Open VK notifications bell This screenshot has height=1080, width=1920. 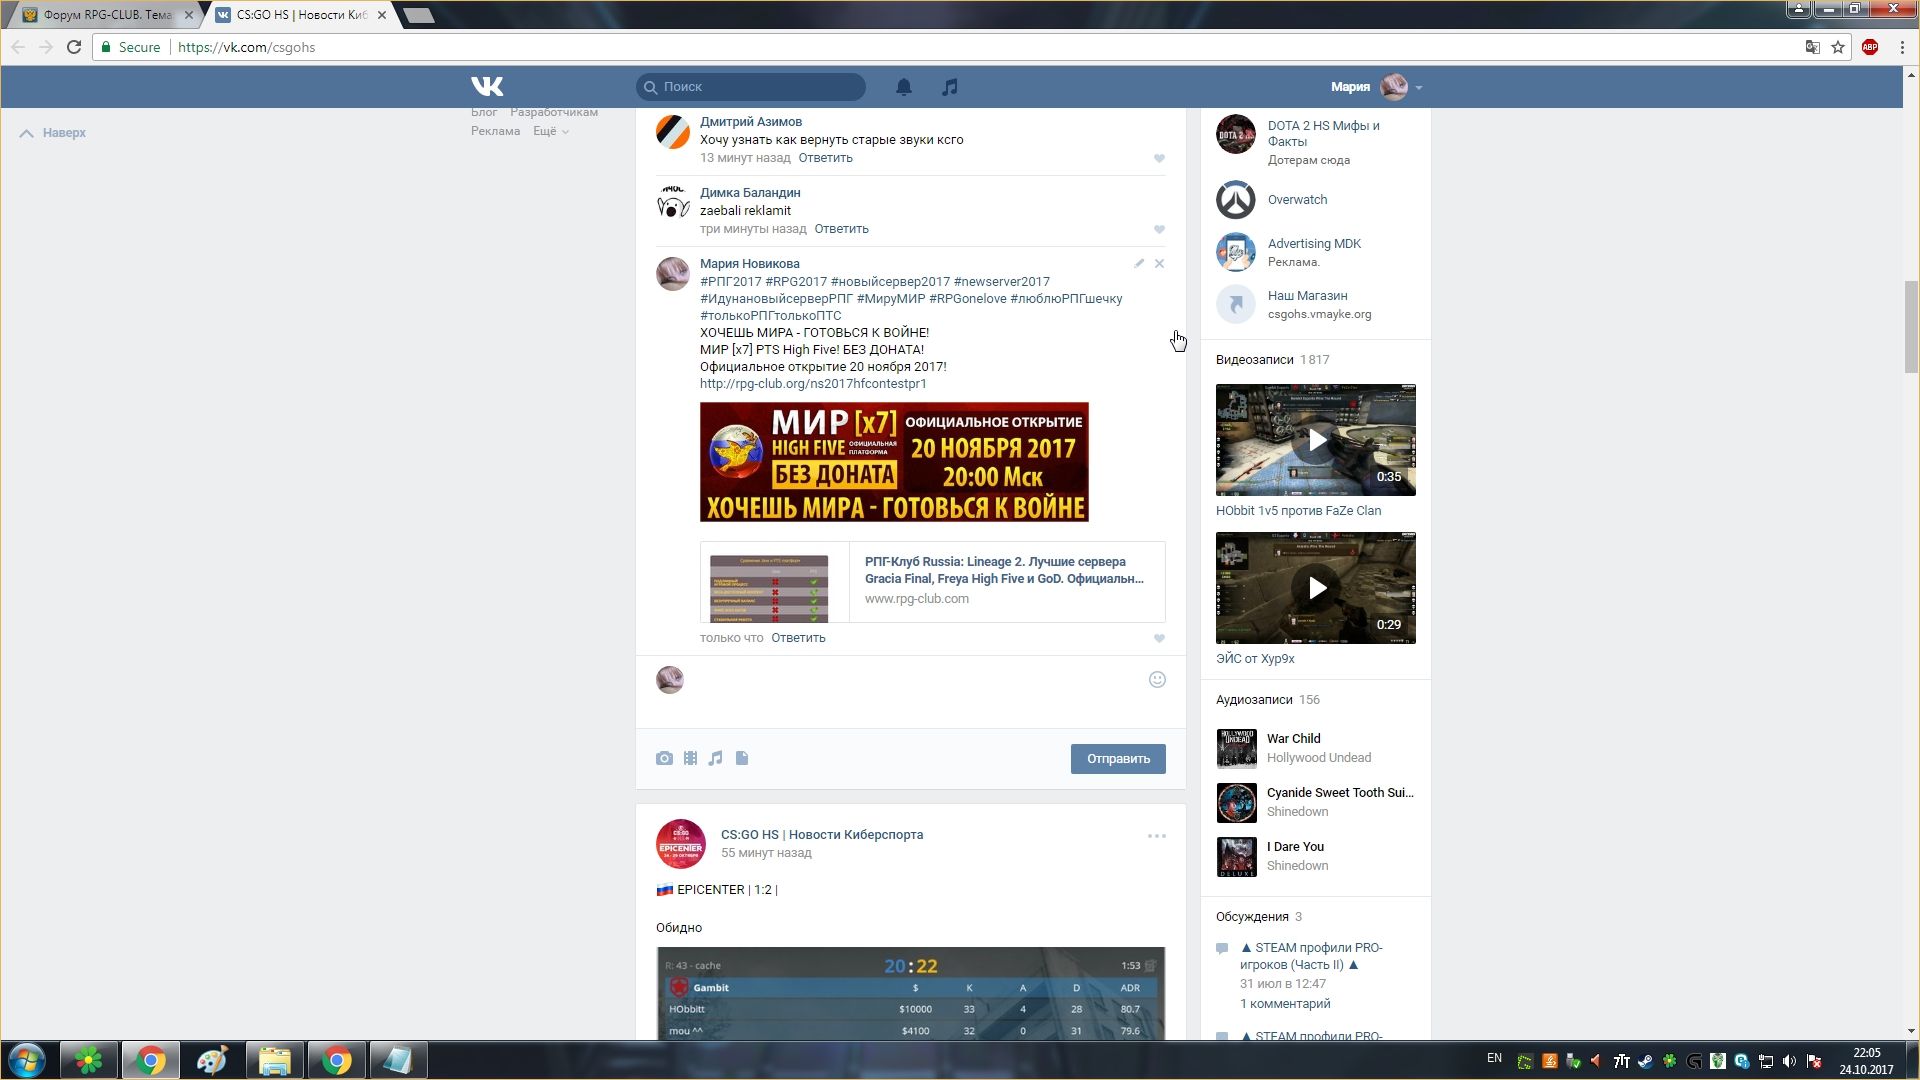point(903,87)
